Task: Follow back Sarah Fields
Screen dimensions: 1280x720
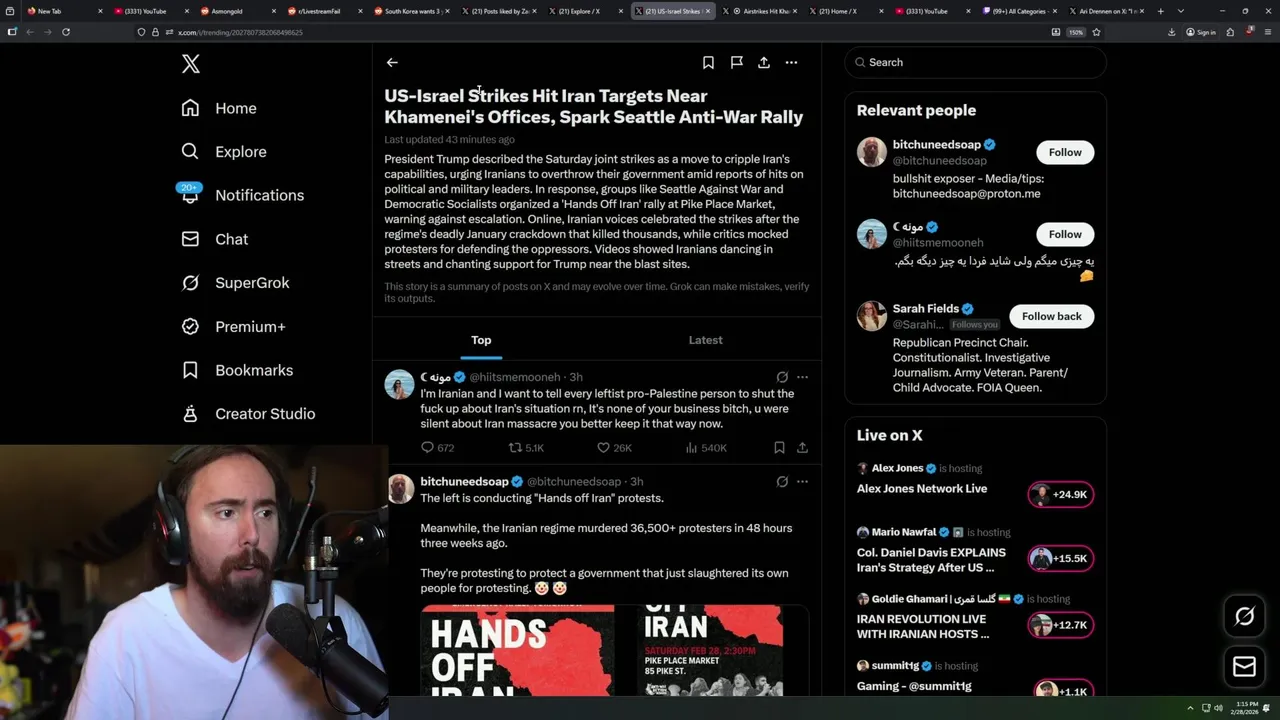Action: point(1051,316)
